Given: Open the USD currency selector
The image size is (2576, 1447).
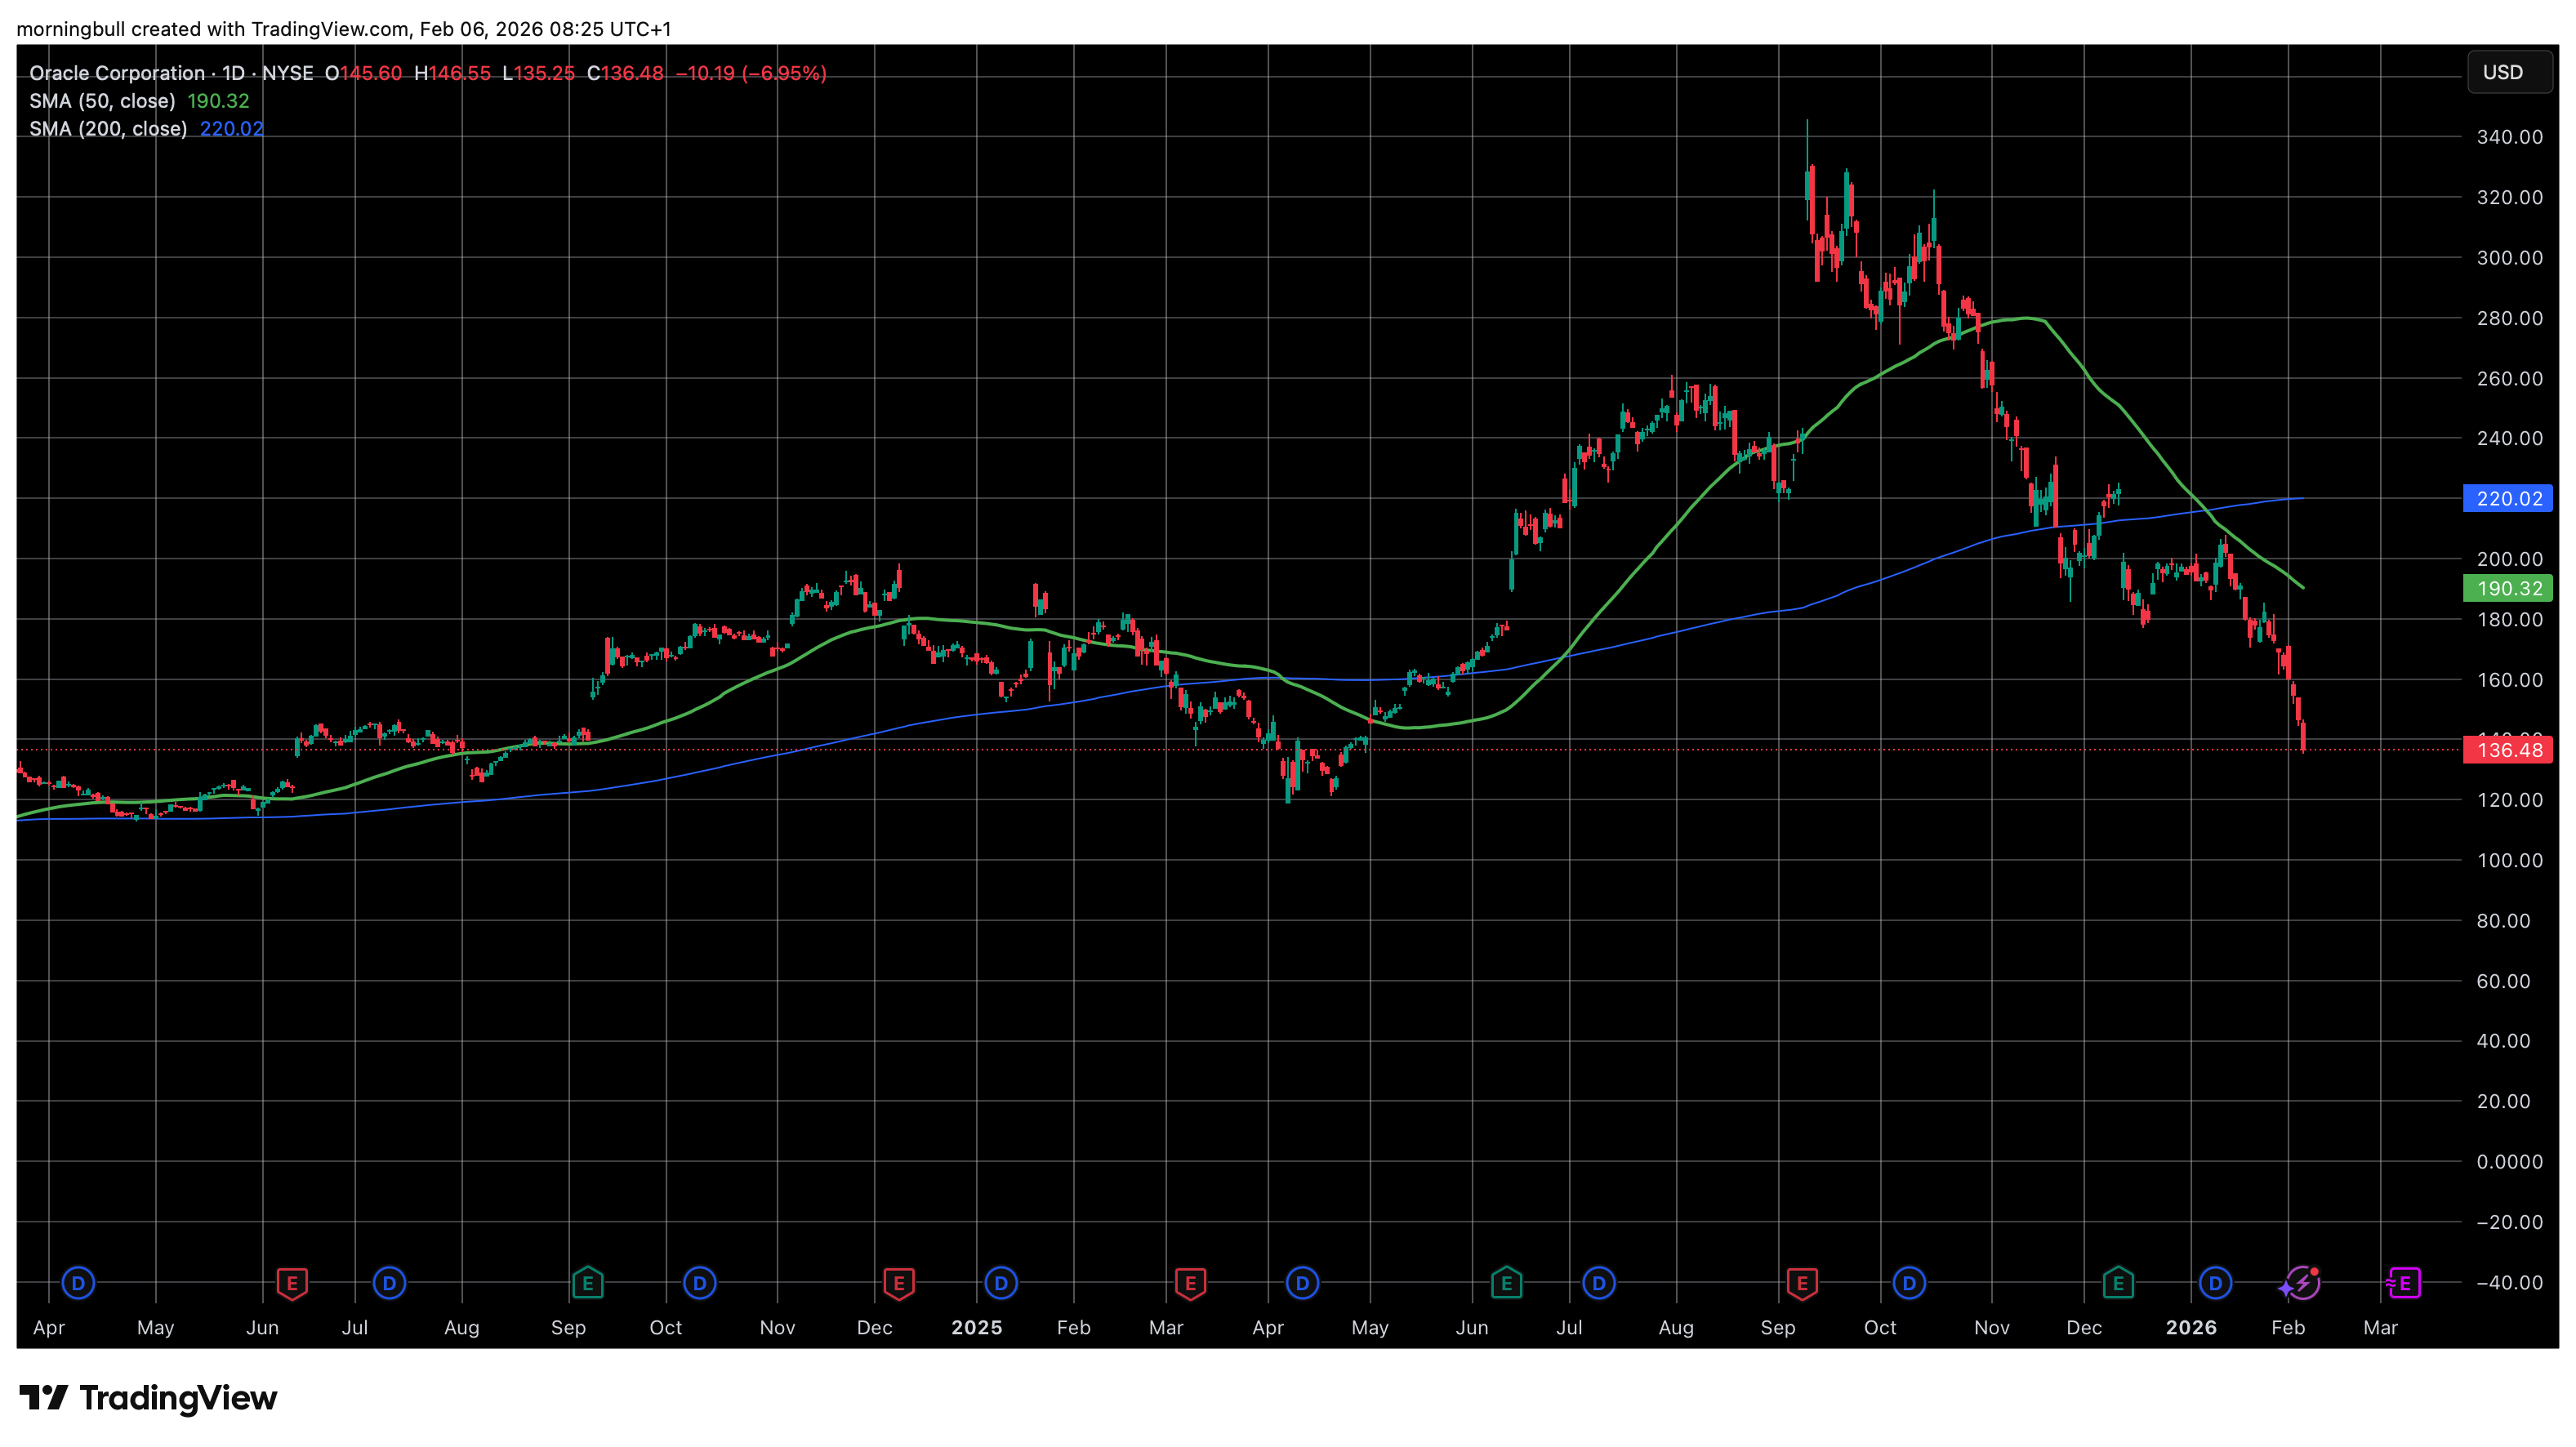Looking at the screenshot, I should pyautogui.click(x=2509, y=72).
